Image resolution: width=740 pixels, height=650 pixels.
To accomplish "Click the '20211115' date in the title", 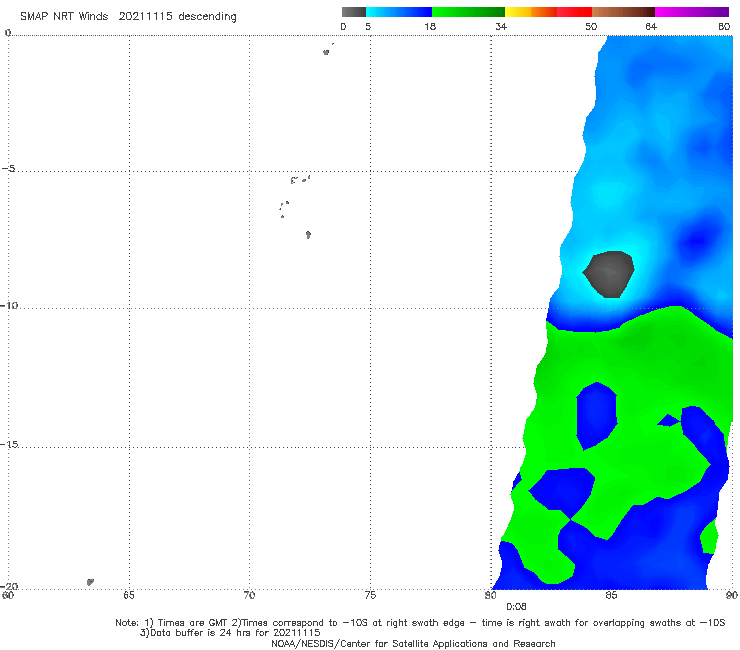I will 145,16.
